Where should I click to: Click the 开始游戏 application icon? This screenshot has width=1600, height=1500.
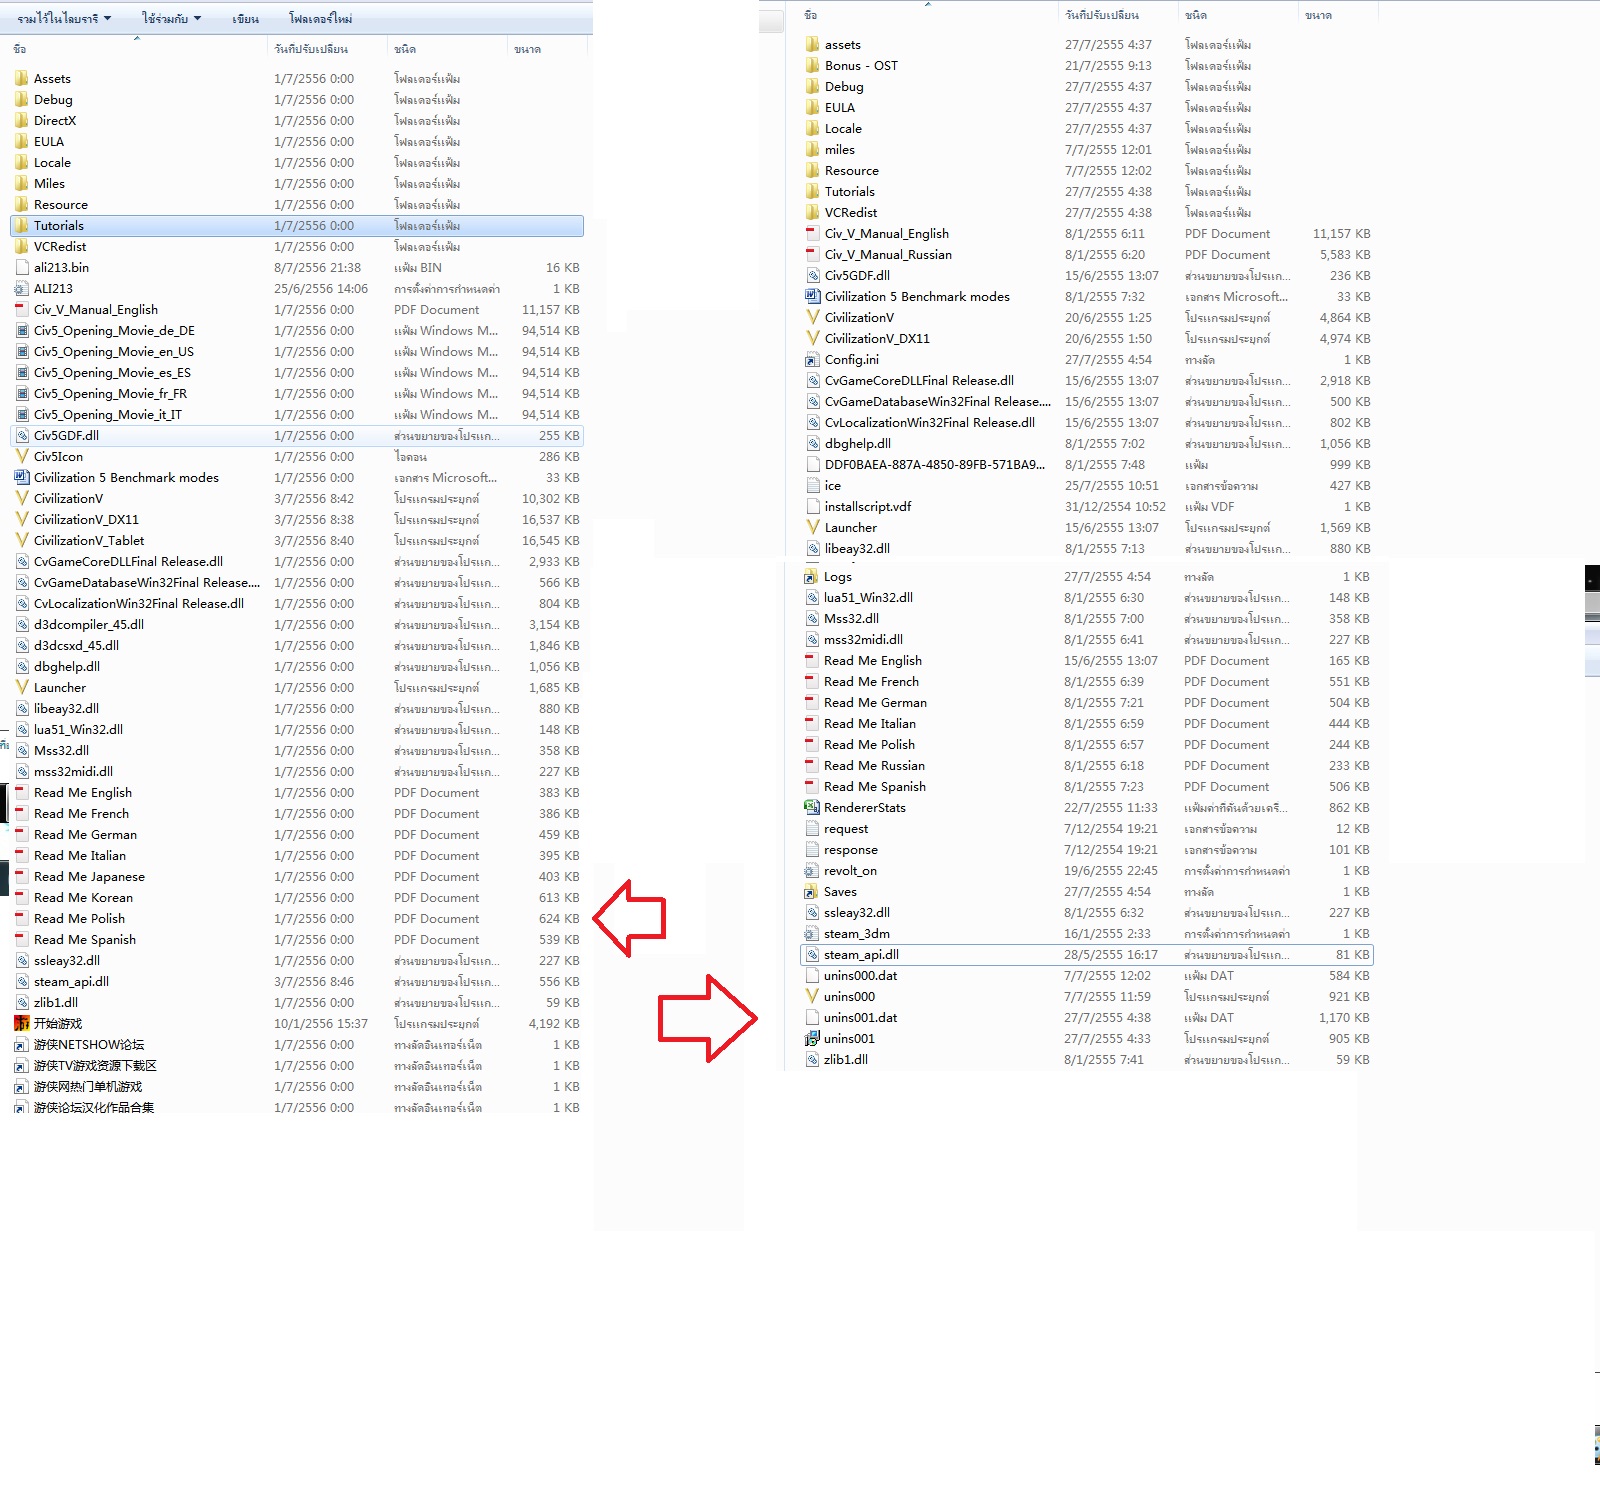tap(22, 1023)
